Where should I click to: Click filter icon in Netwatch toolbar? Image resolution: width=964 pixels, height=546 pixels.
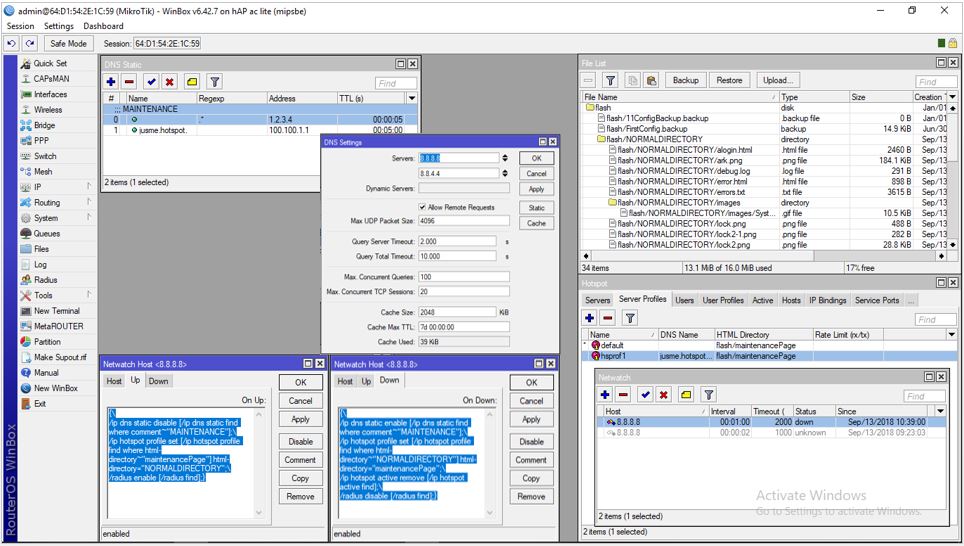[709, 395]
